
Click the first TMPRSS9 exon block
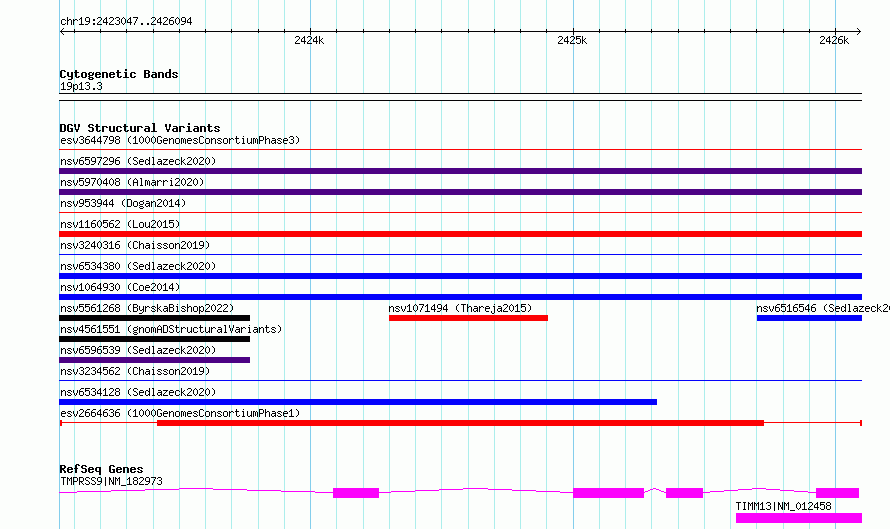click(356, 493)
